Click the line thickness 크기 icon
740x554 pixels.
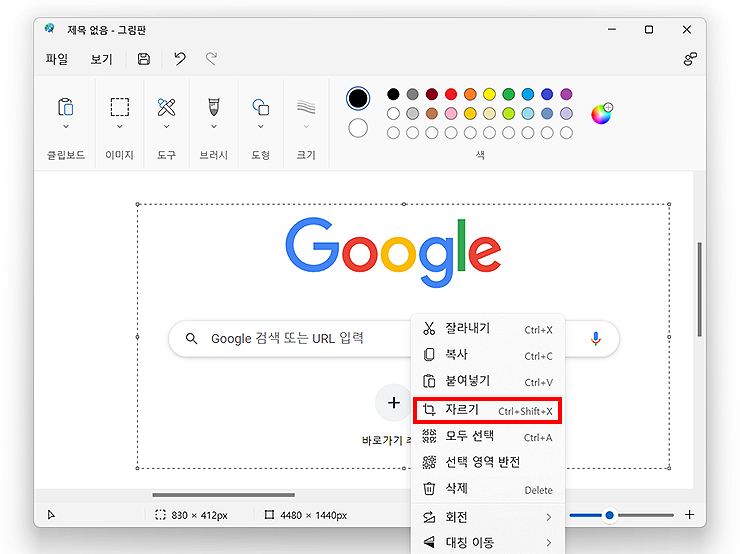click(x=306, y=107)
